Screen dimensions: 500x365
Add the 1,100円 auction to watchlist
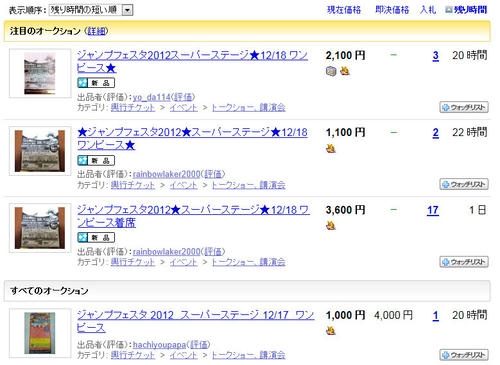pyautogui.click(x=464, y=184)
